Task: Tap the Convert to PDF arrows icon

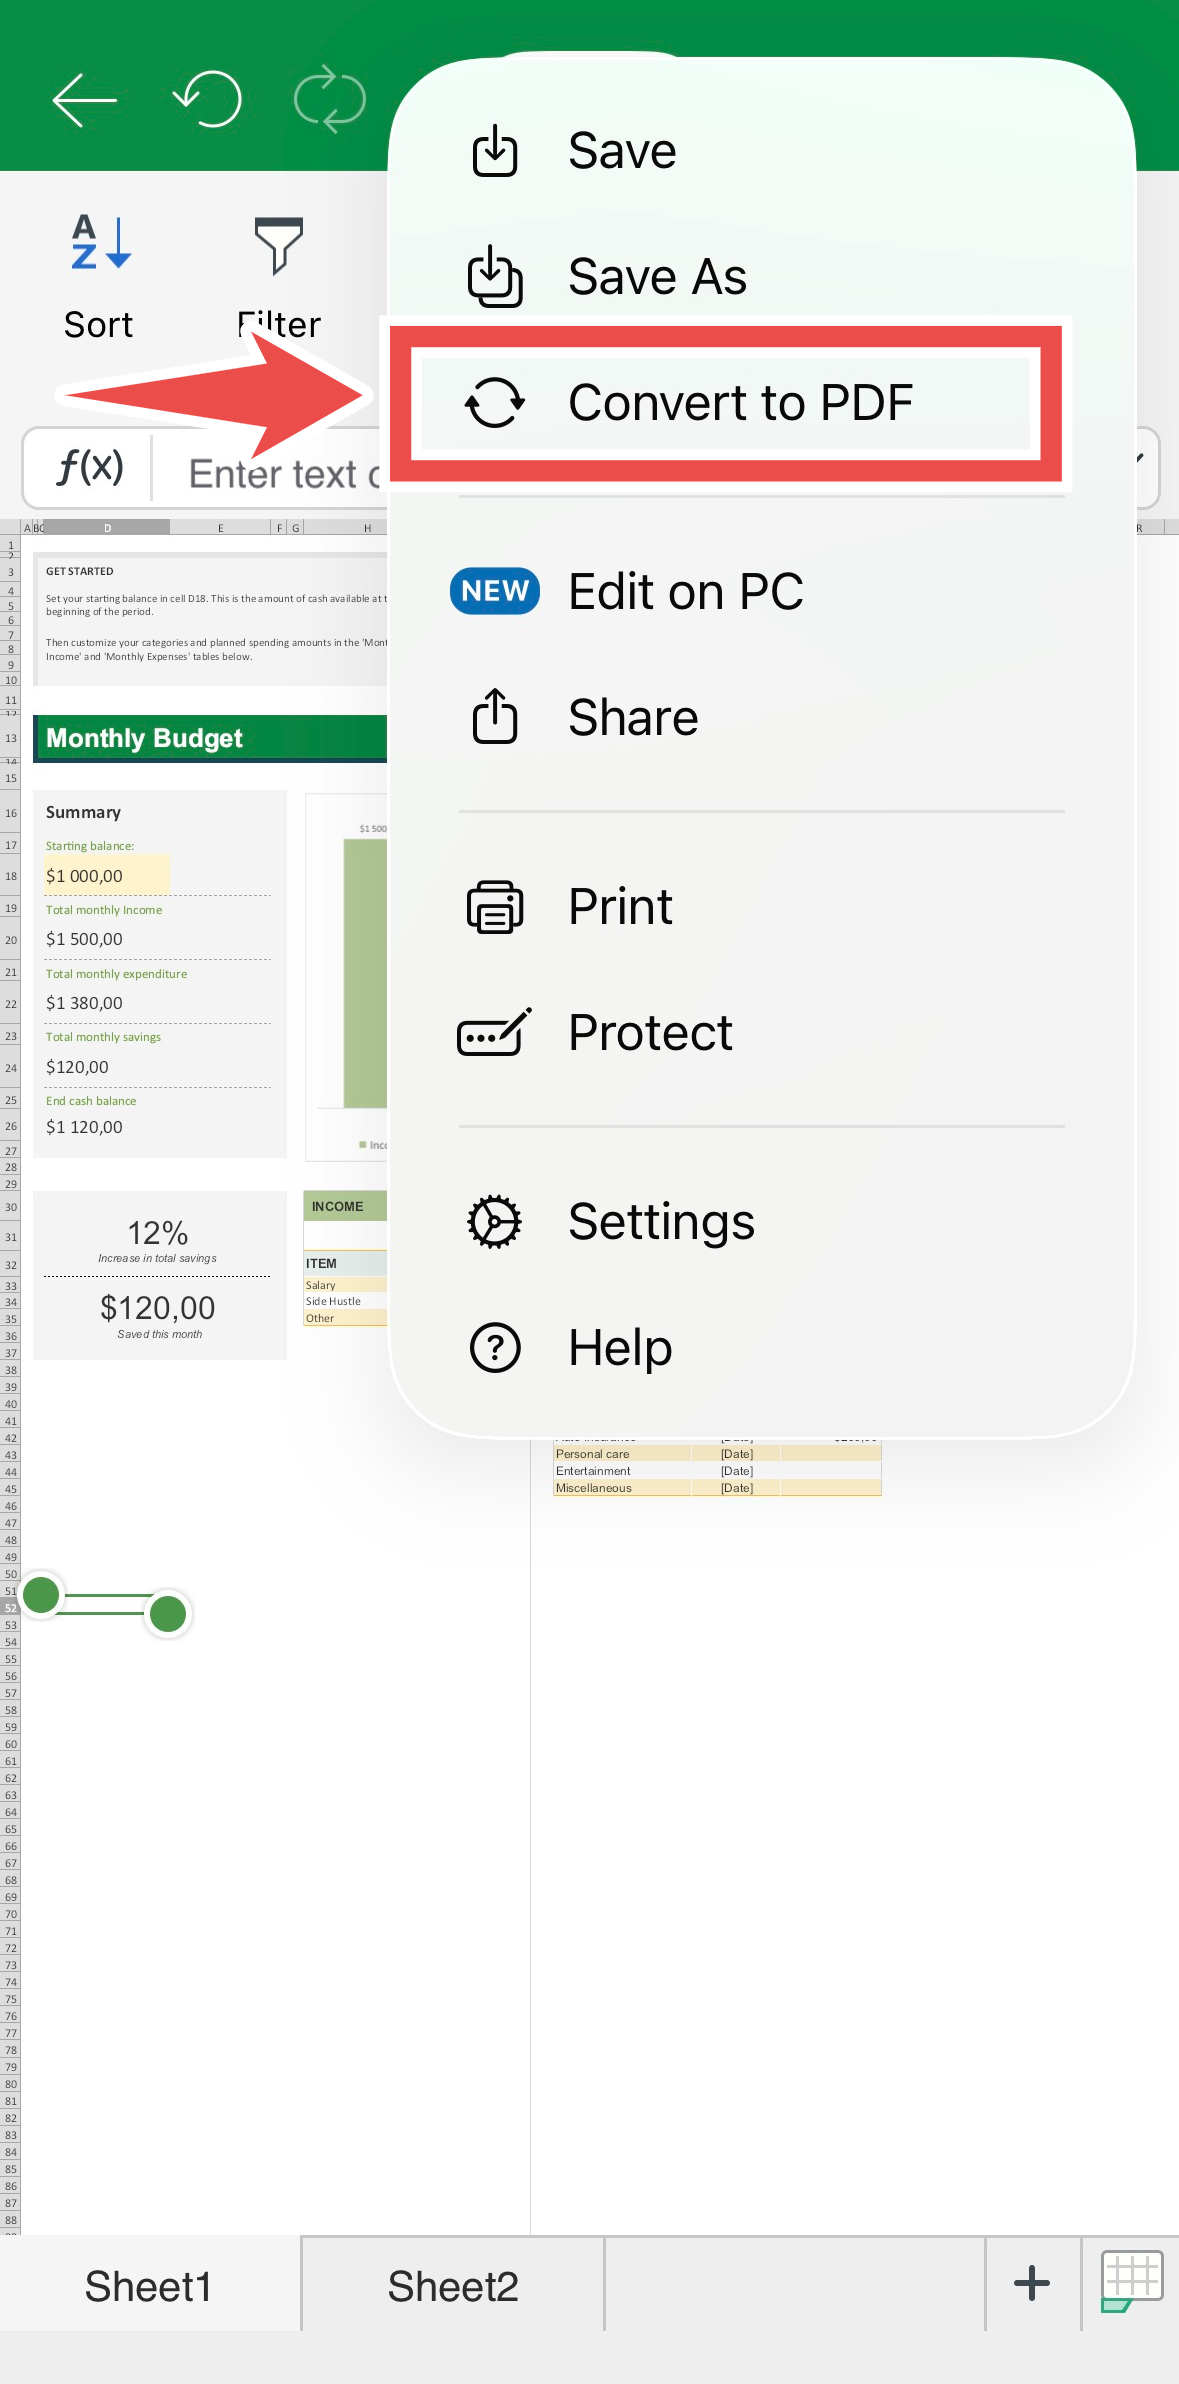Action: coord(495,402)
